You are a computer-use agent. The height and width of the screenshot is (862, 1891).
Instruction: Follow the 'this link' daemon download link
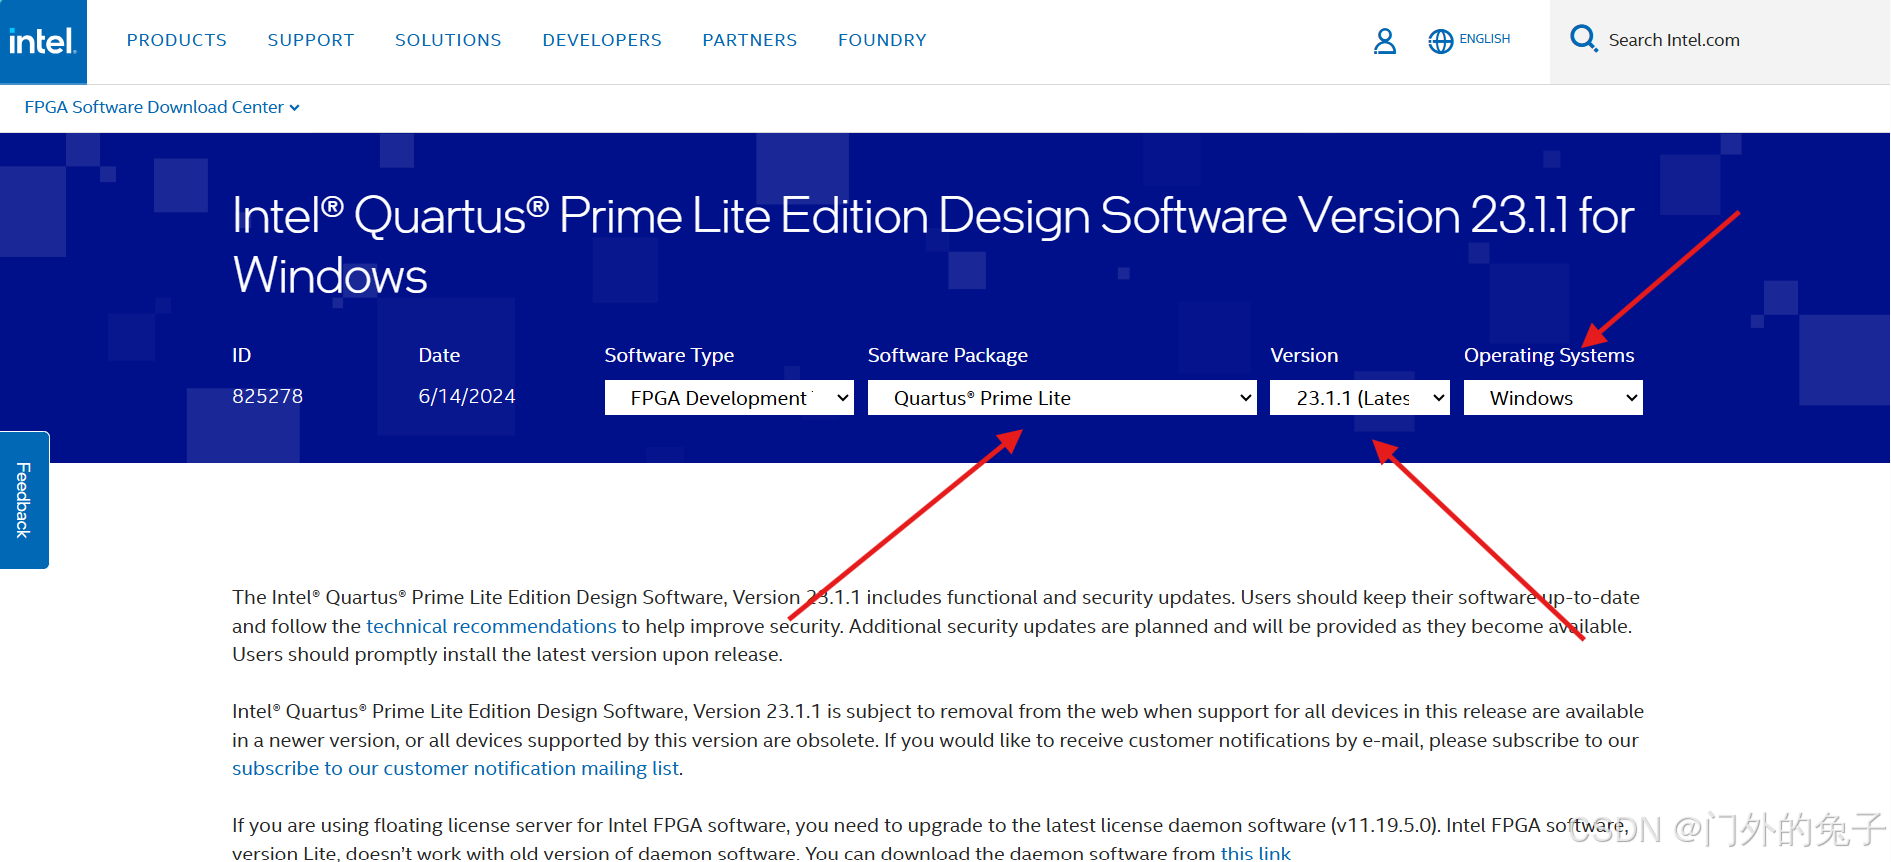1256,853
